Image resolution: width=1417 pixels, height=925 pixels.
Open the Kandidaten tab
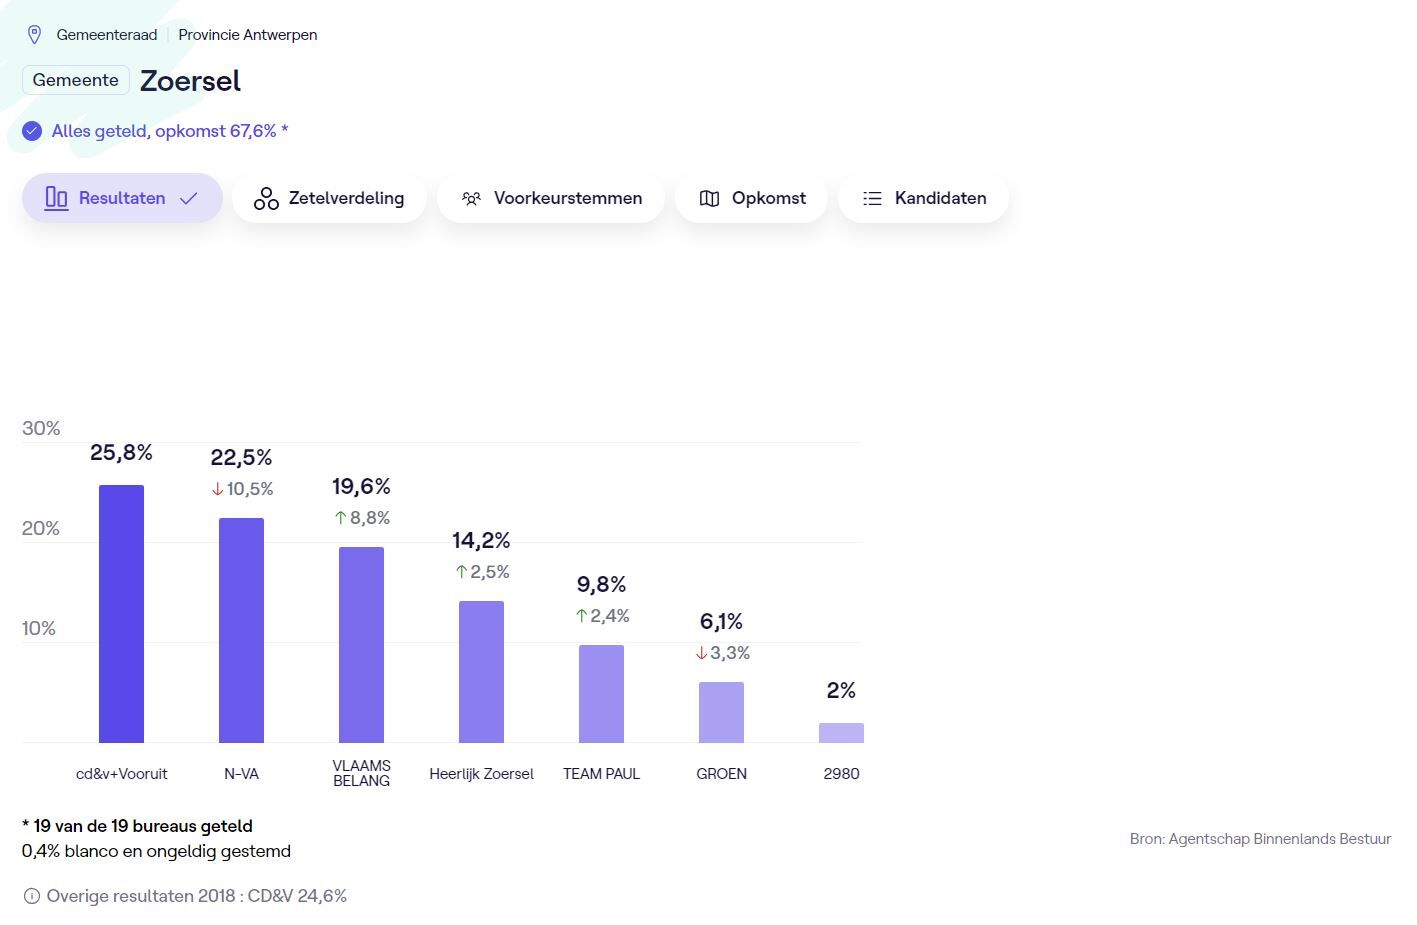pos(923,198)
